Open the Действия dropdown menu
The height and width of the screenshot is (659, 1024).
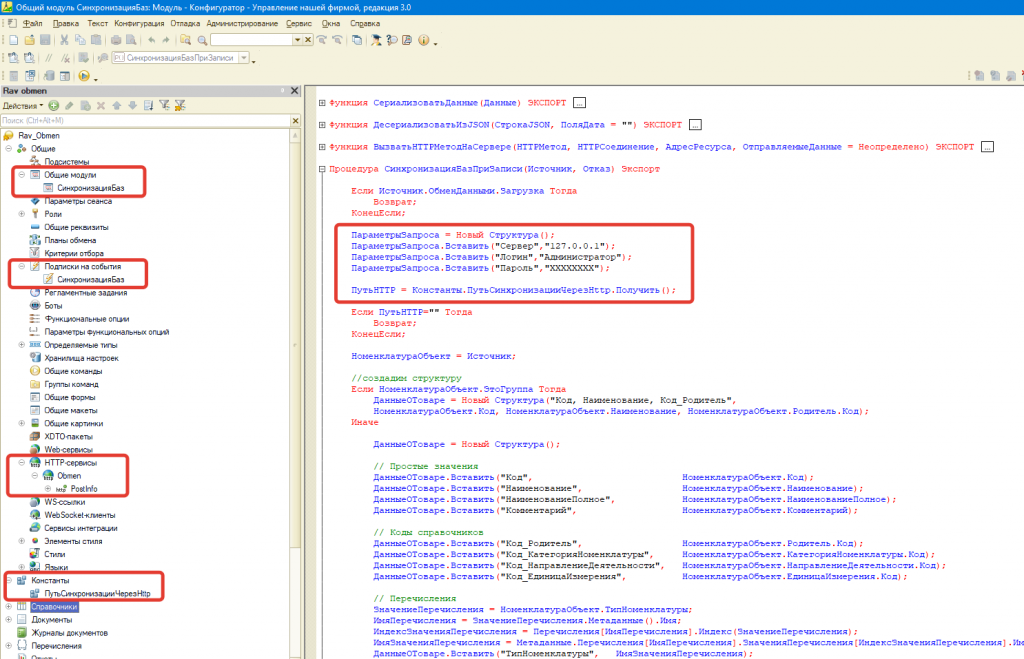(x=22, y=106)
